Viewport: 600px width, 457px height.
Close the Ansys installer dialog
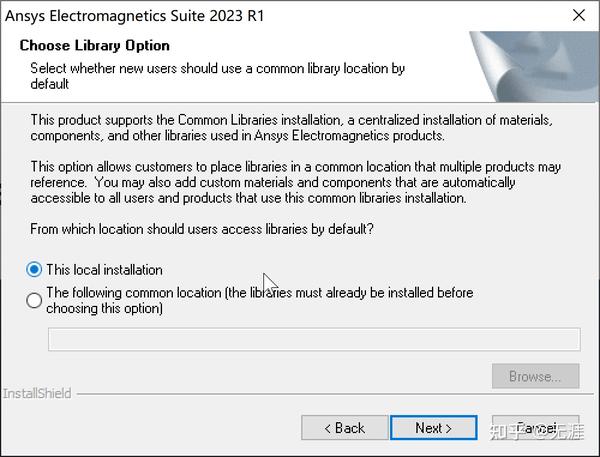coord(579,15)
